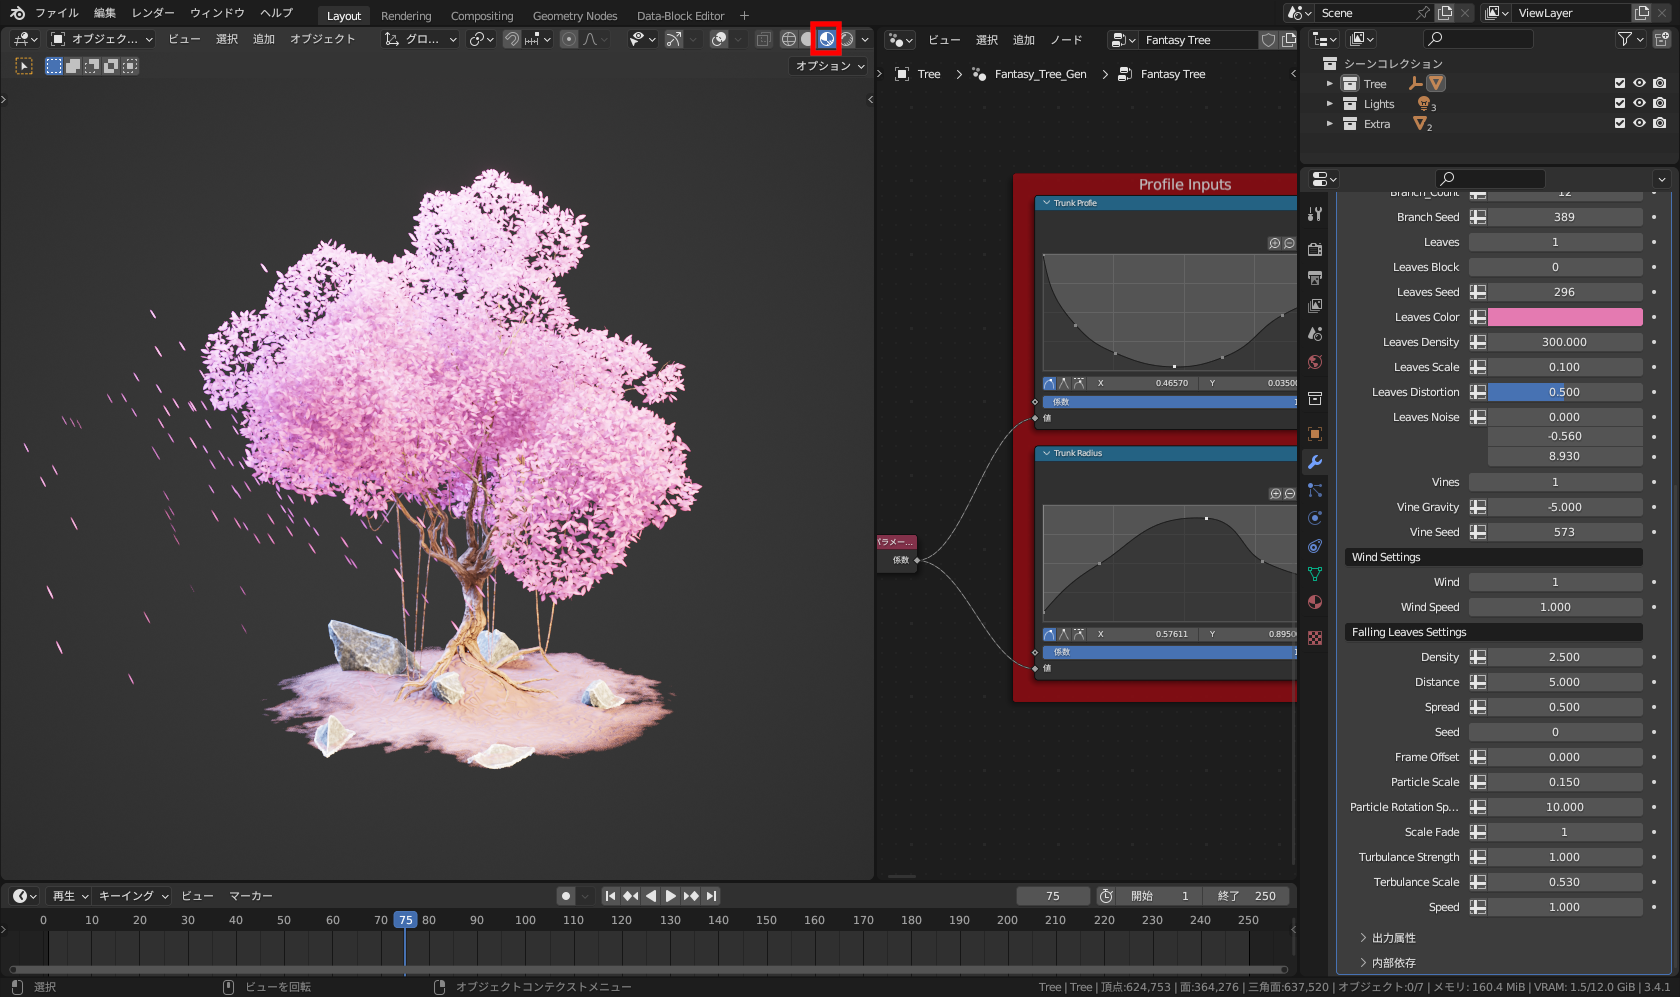Viewport: 1680px width, 997px height.
Task: Switch to the Particles properties tab
Action: coord(1315,490)
